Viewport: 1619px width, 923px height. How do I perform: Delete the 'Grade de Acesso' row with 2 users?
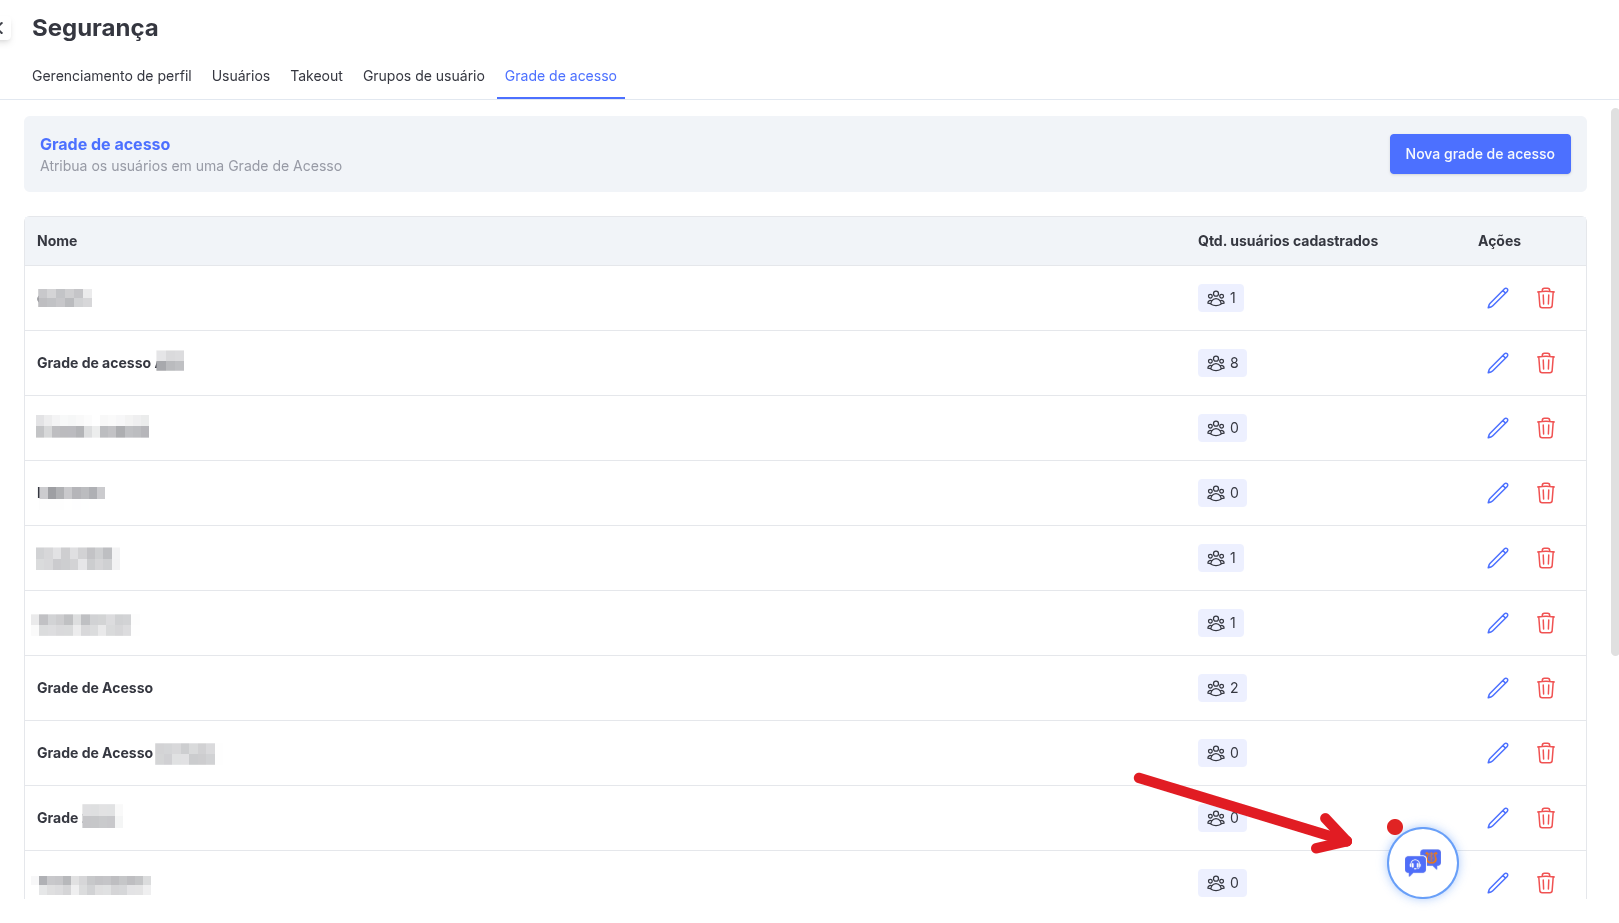1545,688
